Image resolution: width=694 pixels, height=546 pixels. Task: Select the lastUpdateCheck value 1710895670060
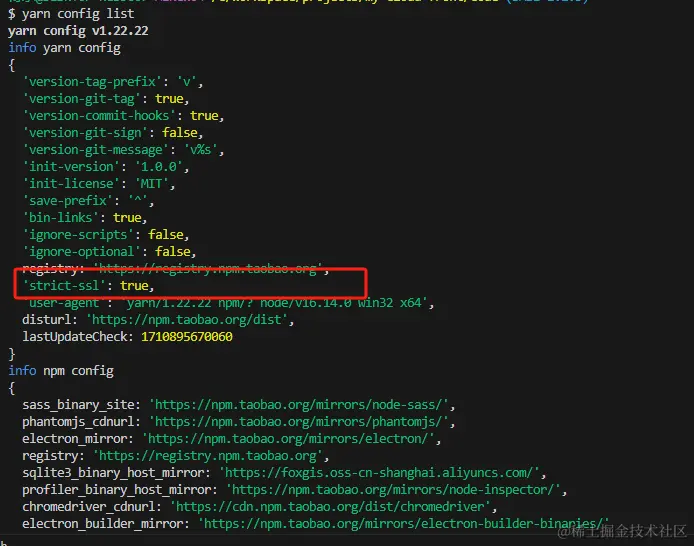tap(187, 337)
